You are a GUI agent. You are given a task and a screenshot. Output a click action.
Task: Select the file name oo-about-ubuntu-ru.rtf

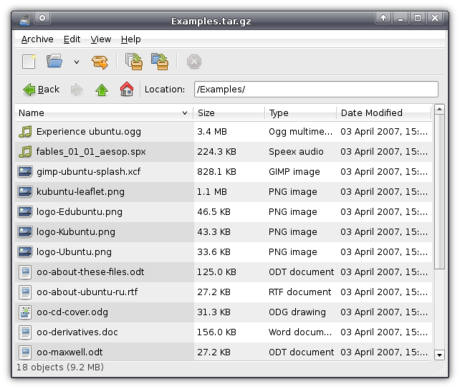point(87,292)
